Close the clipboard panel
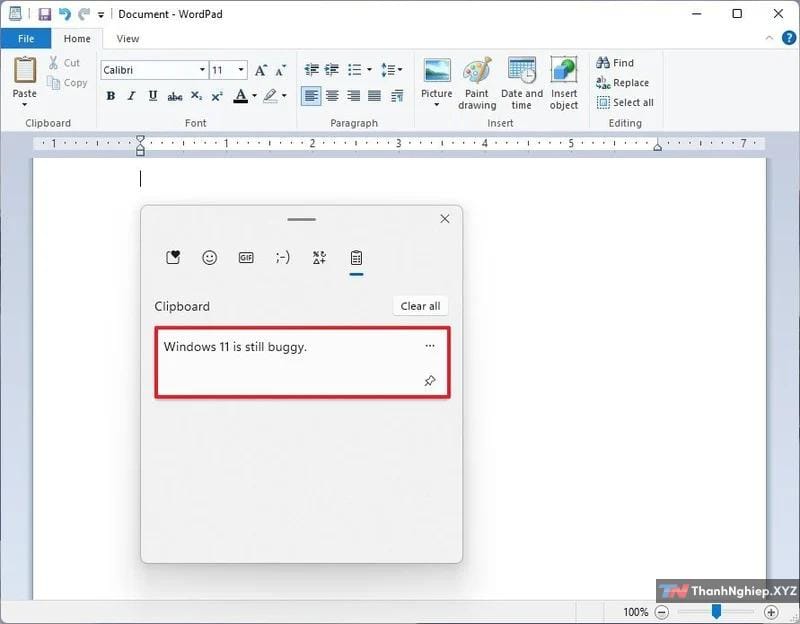Viewport: 800px width, 624px height. [x=445, y=219]
